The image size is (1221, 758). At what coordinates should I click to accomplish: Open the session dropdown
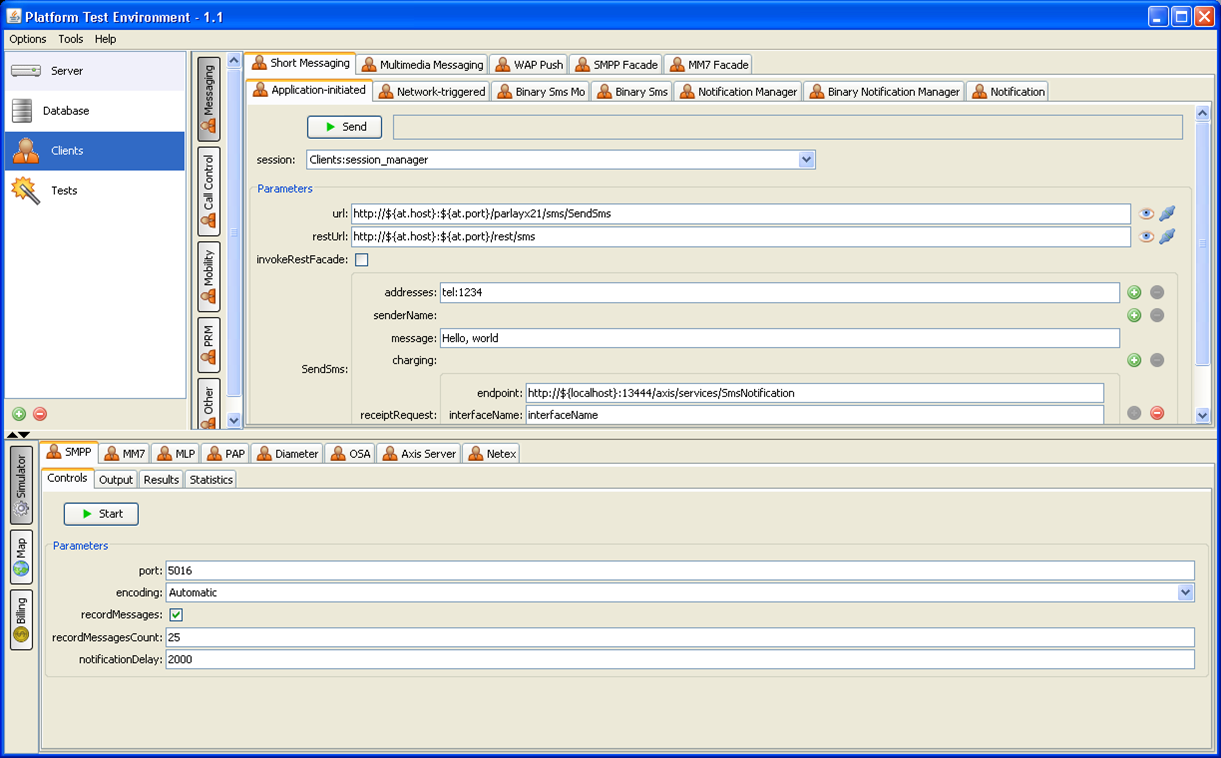807,159
